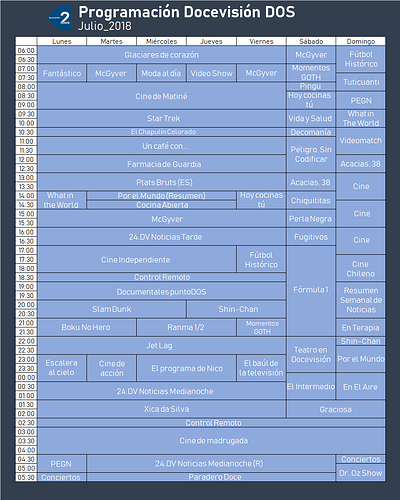Screen dimensions: 400x500
Task: Click the Monday PEGN cell at 04:30
Action: [62, 463]
